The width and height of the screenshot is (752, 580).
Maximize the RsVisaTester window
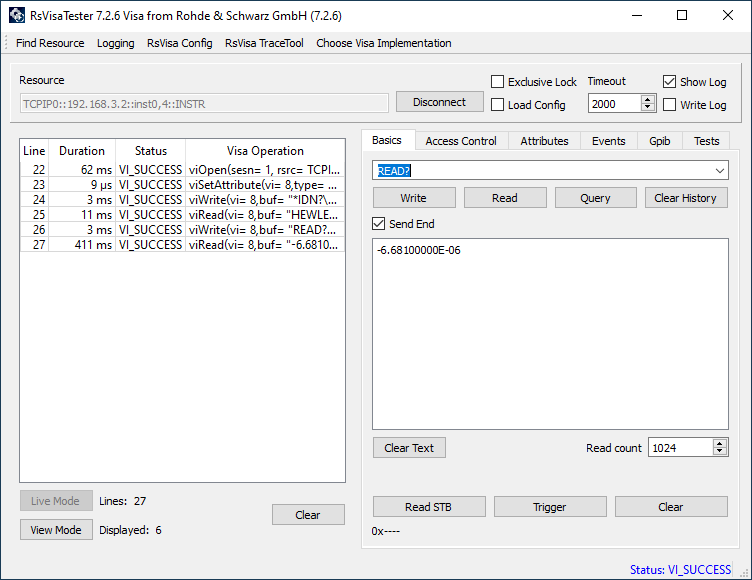[x=682, y=15]
